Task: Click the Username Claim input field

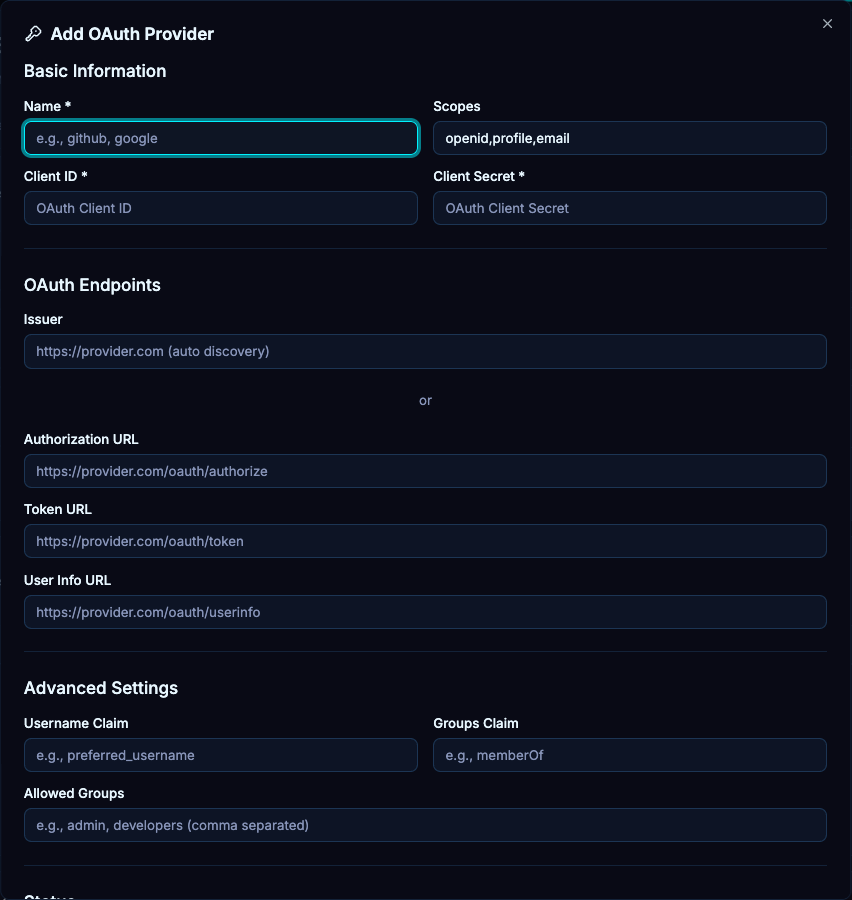Action: pyautogui.click(x=220, y=755)
